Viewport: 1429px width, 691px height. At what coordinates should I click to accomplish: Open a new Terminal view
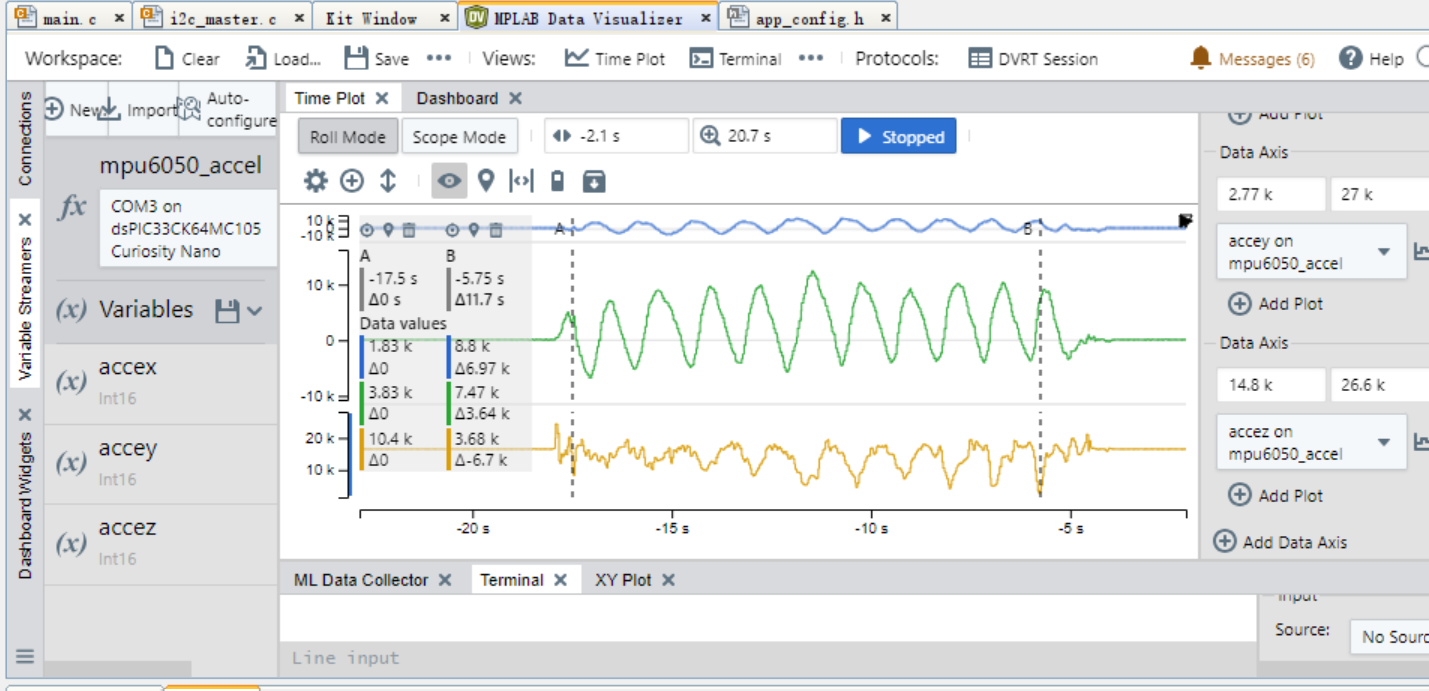(735, 58)
